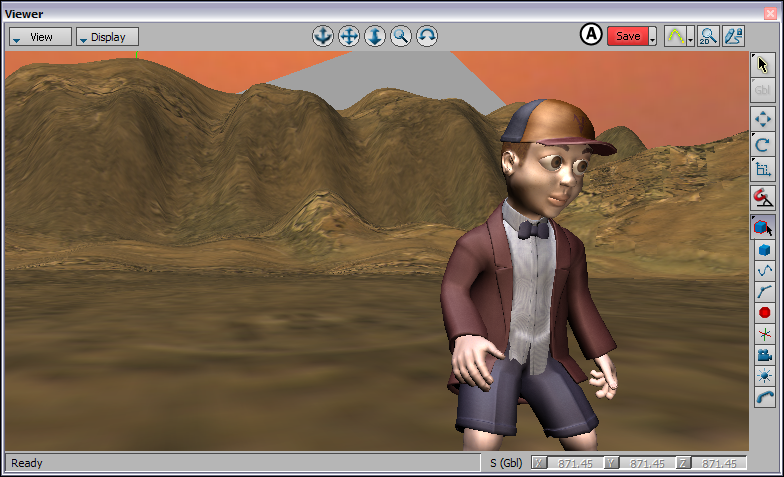The width and height of the screenshot is (784, 477).
Task: Select the Travelling pan navigation icon
Action: [x=348, y=36]
